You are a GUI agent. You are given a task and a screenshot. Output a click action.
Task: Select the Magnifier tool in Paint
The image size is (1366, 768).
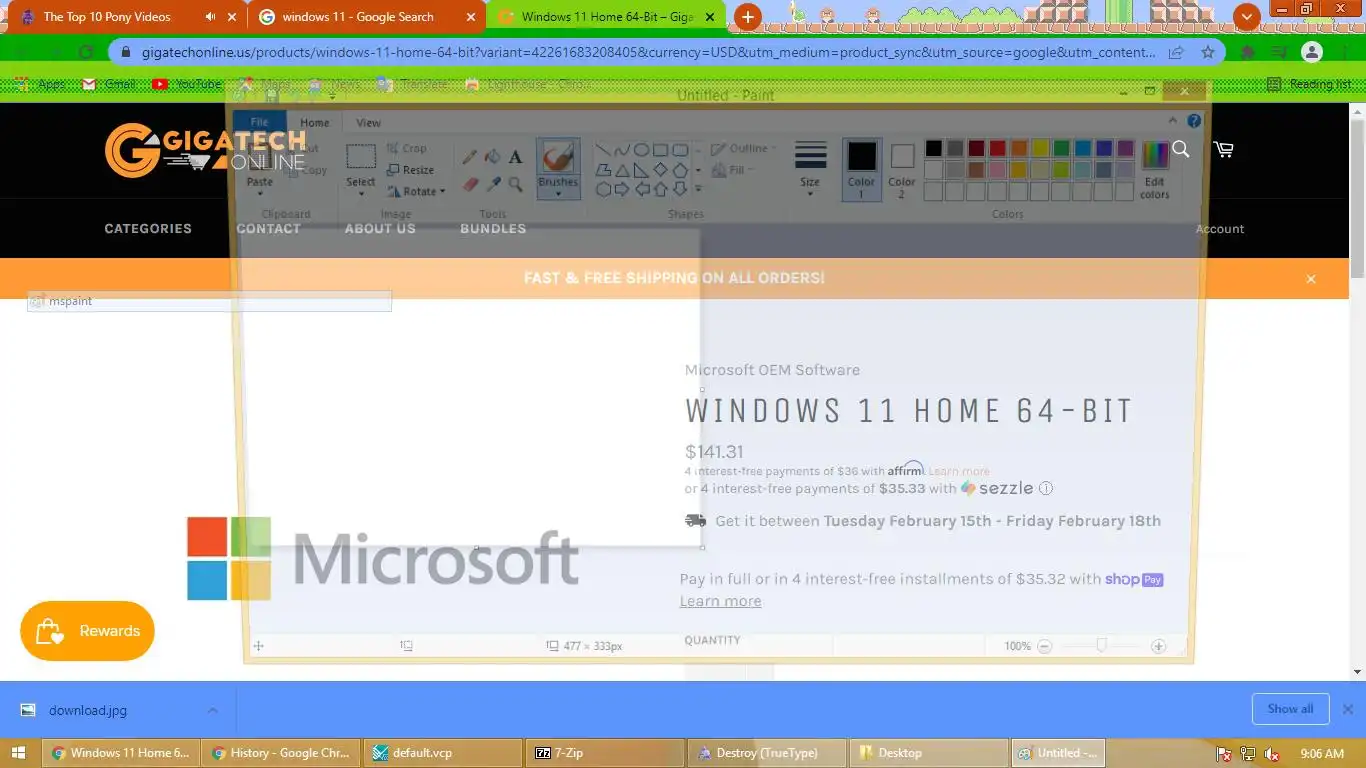click(x=515, y=184)
